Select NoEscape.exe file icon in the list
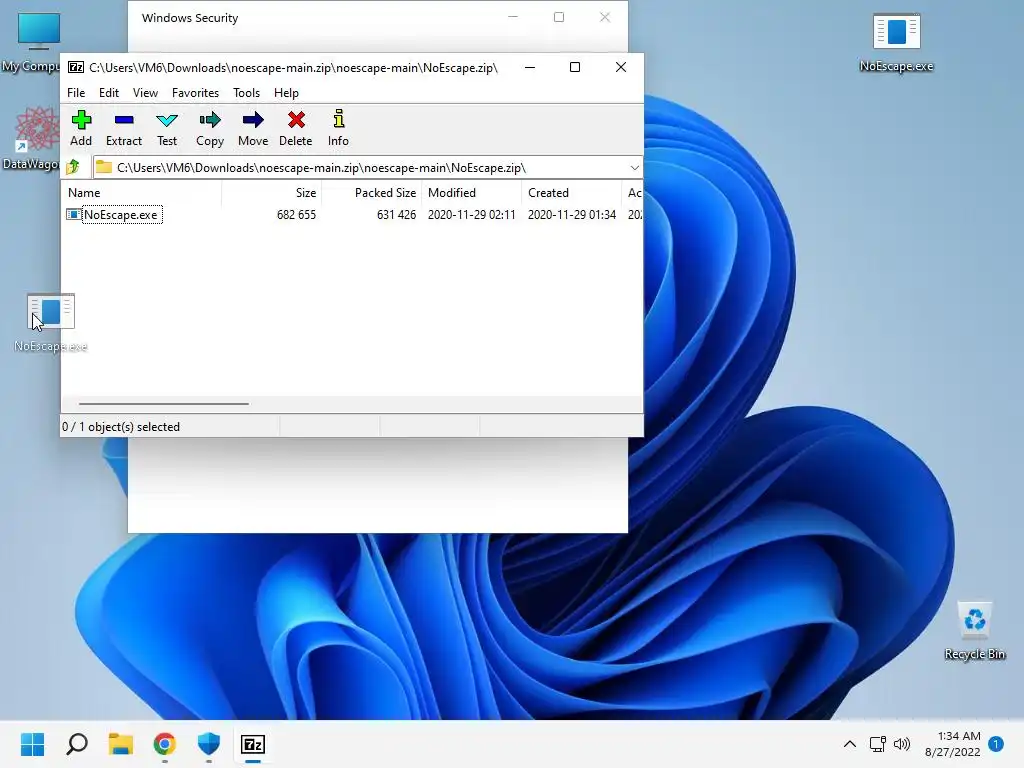The height and width of the screenshot is (768, 1024). (x=73, y=214)
